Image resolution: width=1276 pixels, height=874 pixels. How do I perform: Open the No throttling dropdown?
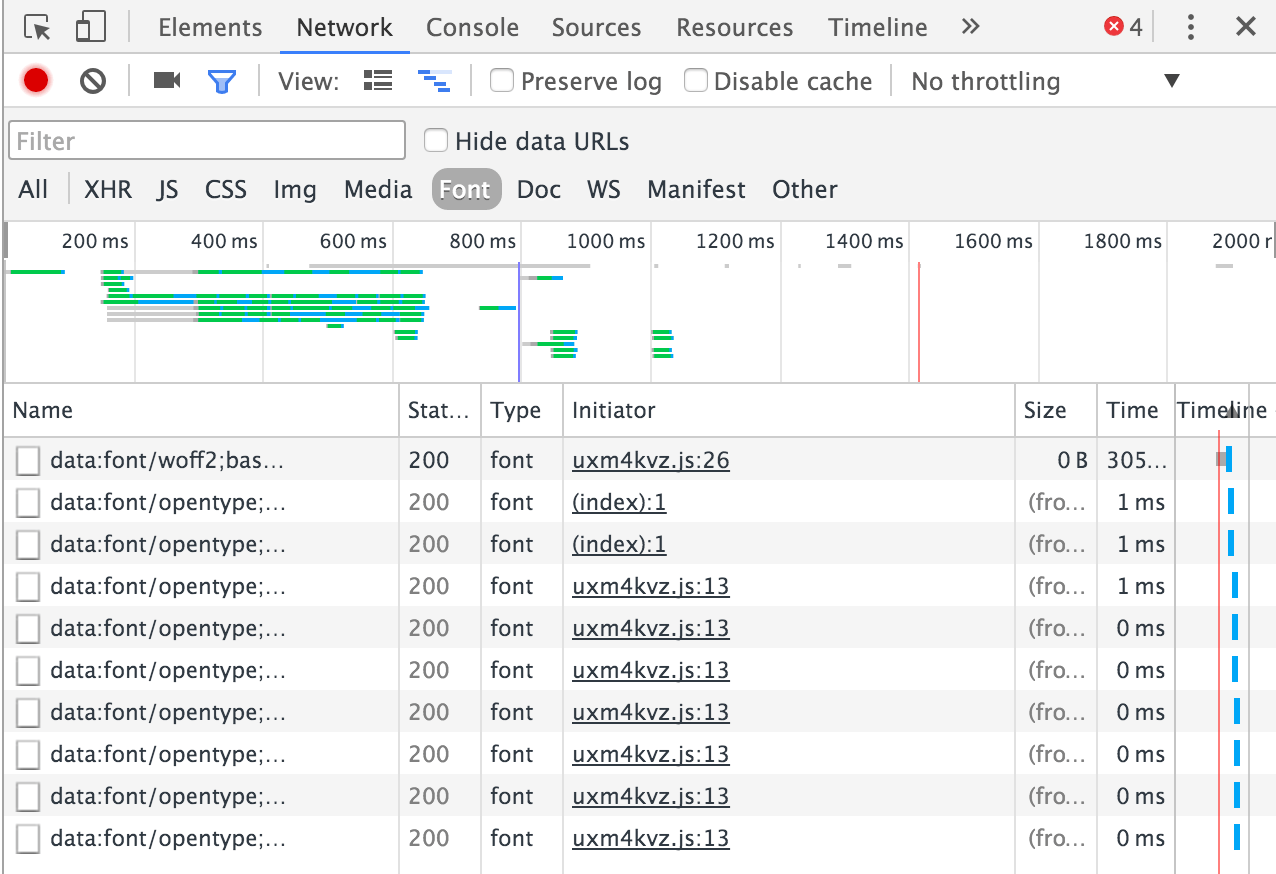[984, 81]
